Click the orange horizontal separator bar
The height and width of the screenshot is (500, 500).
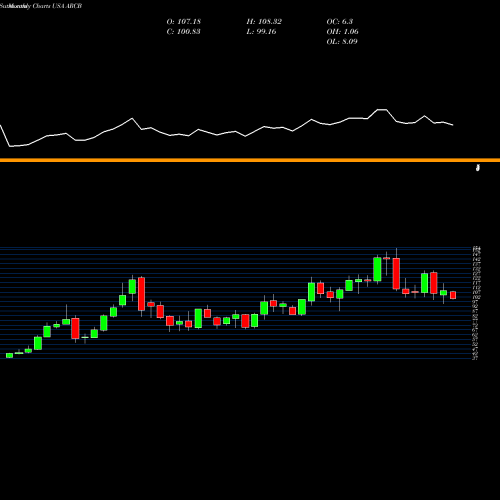point(250,160)
